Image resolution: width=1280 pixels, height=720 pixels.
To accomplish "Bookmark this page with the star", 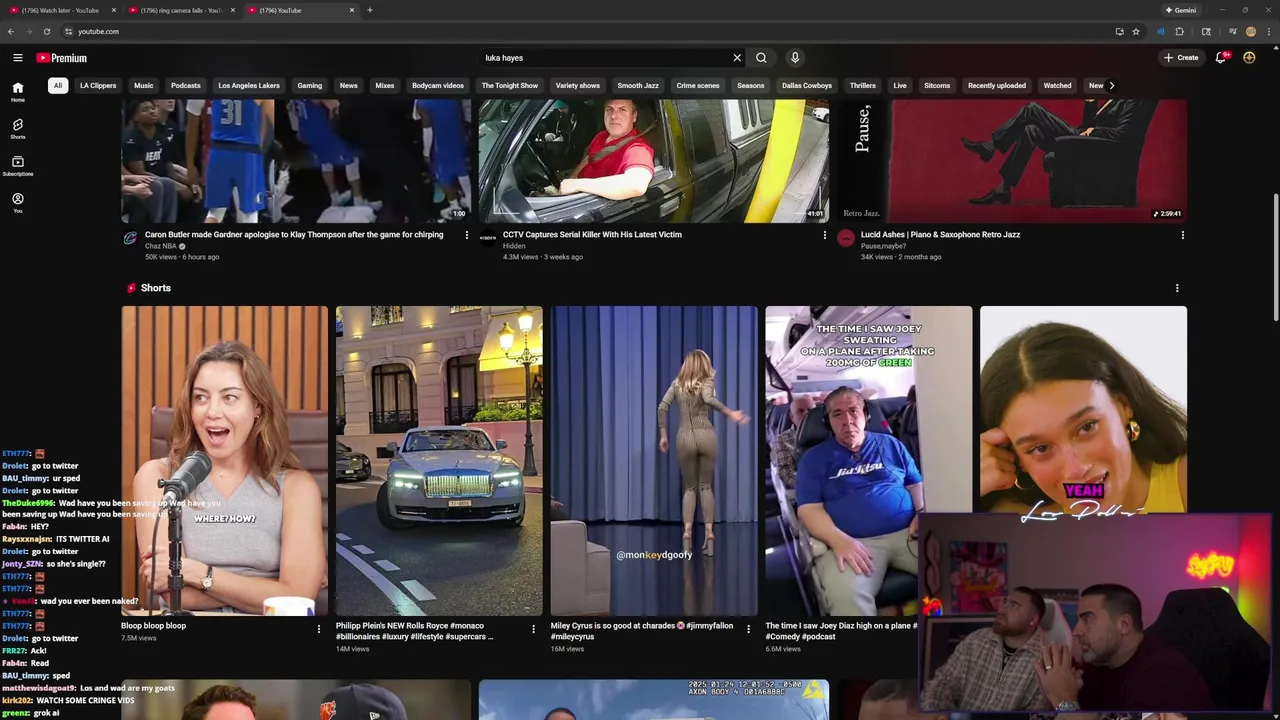I will click(x=1136, y=31).
